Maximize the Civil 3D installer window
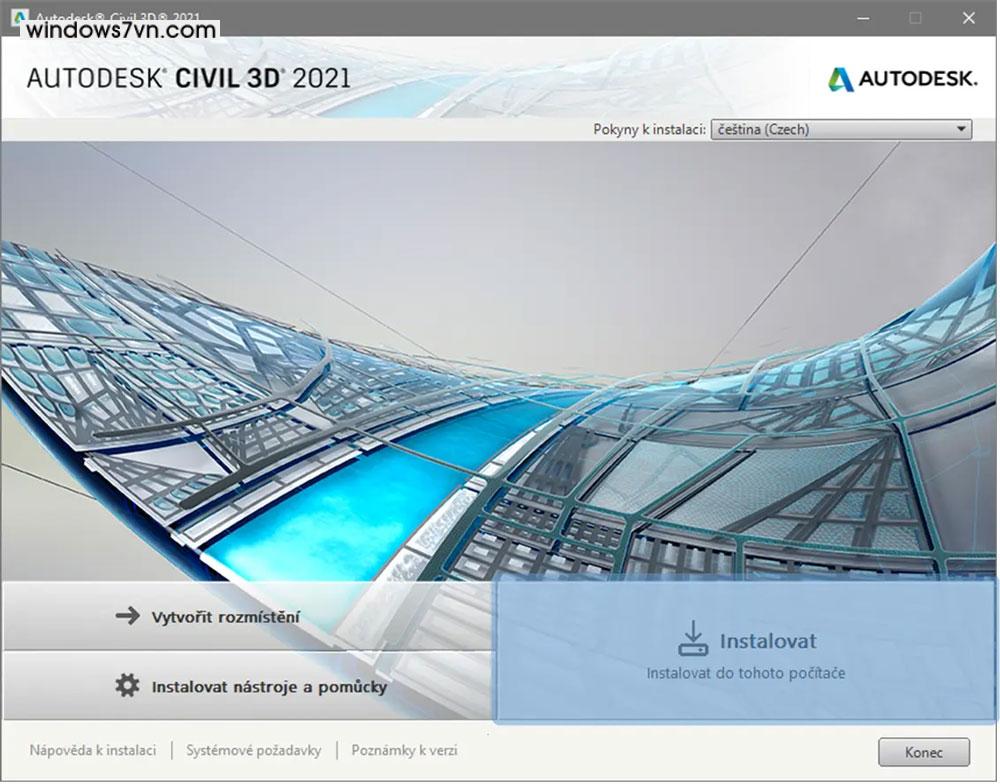The image size is (1000, 784). 913,17
